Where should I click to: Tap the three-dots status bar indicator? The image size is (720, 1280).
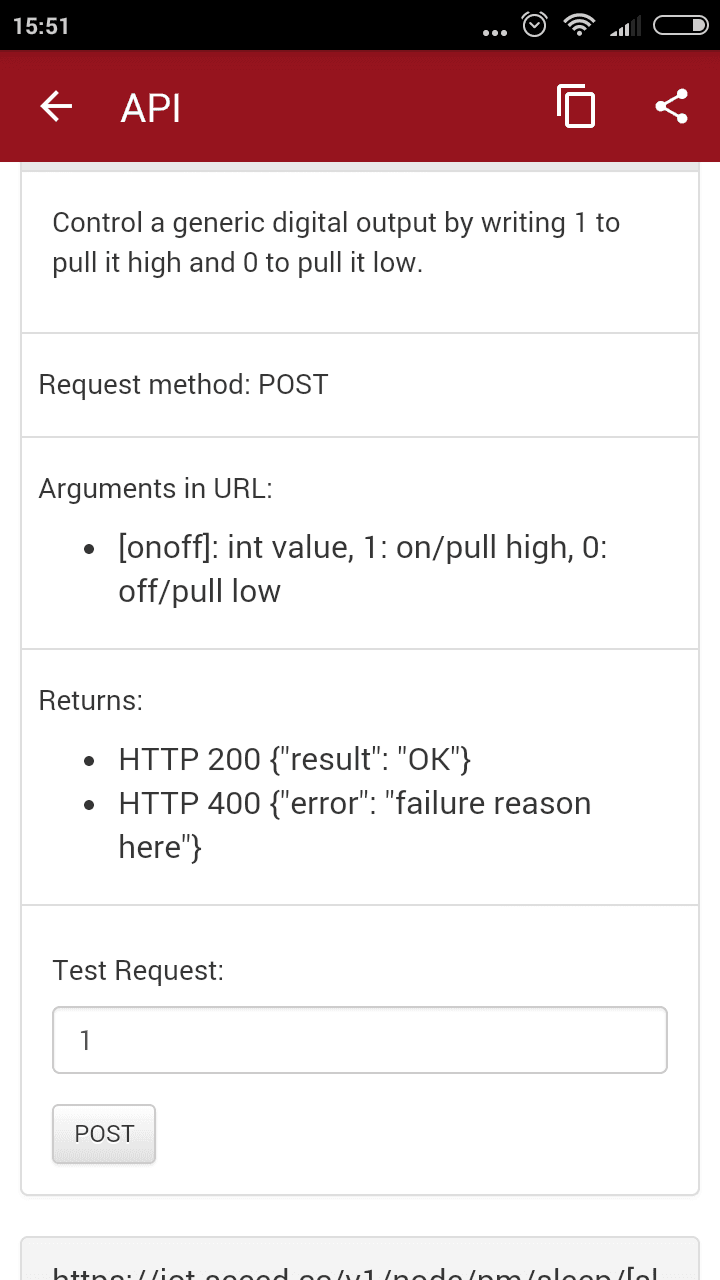click(494, 32)
